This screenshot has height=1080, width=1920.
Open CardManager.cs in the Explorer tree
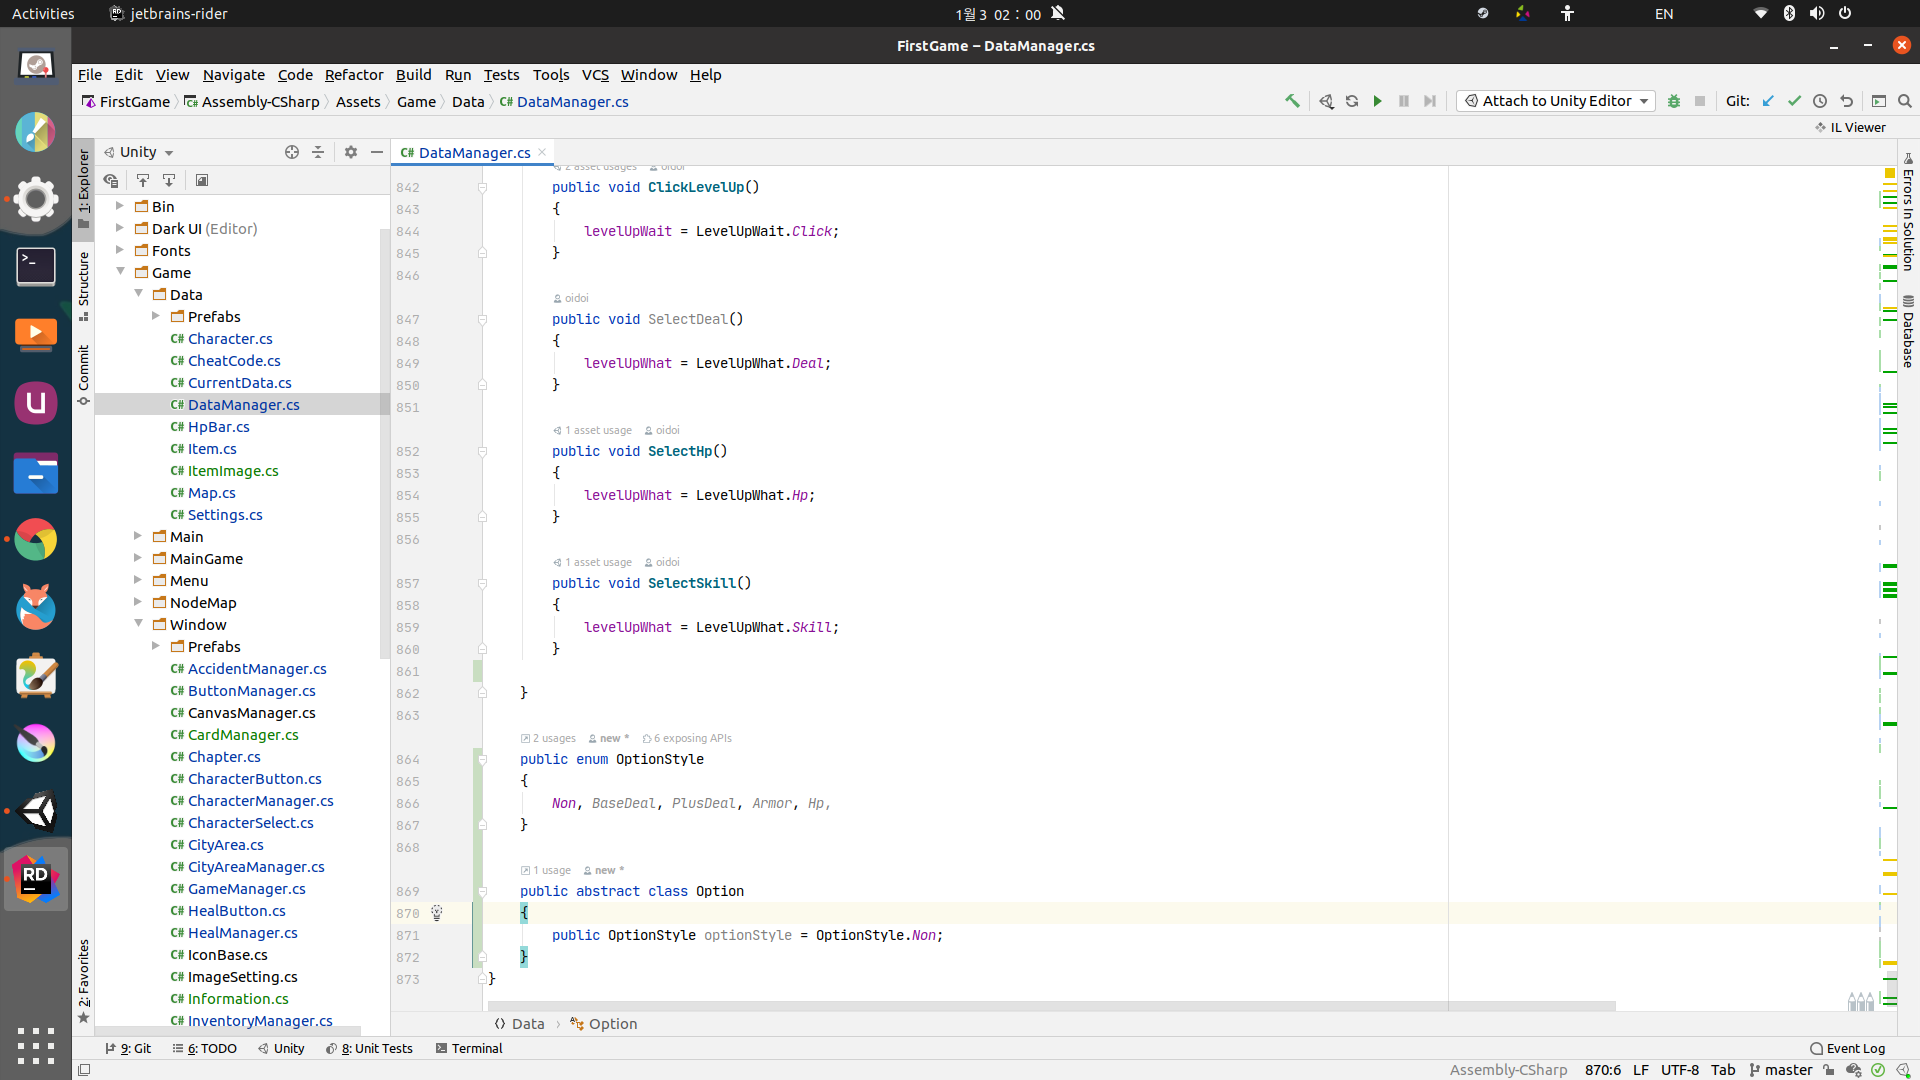click(x=234, y=735)
